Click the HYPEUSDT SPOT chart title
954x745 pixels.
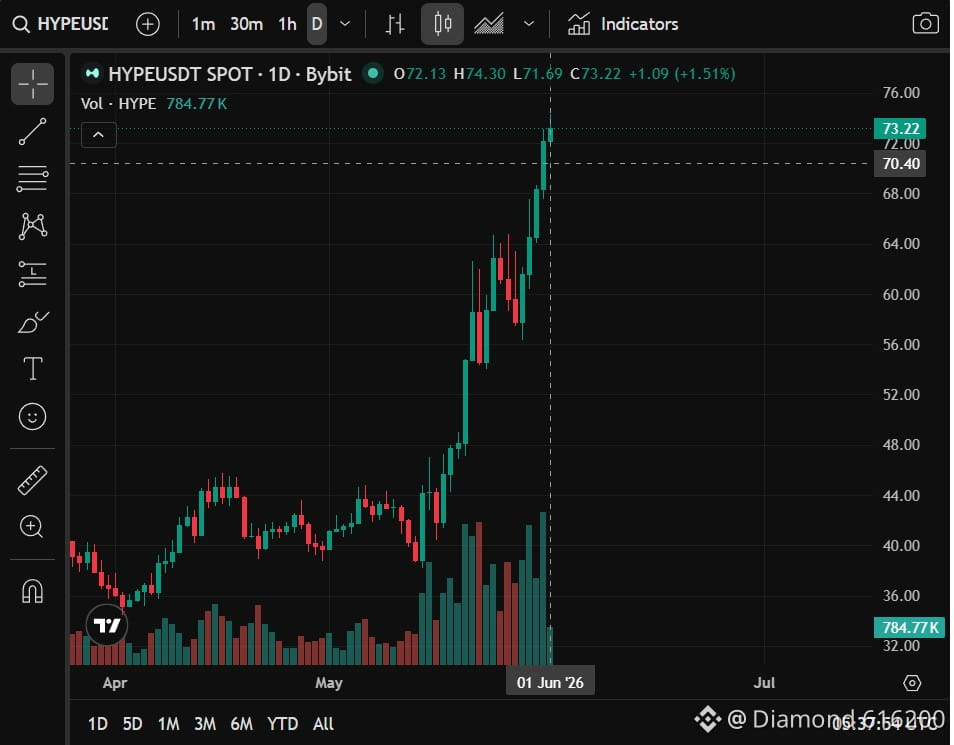click(x=230, y=74)
